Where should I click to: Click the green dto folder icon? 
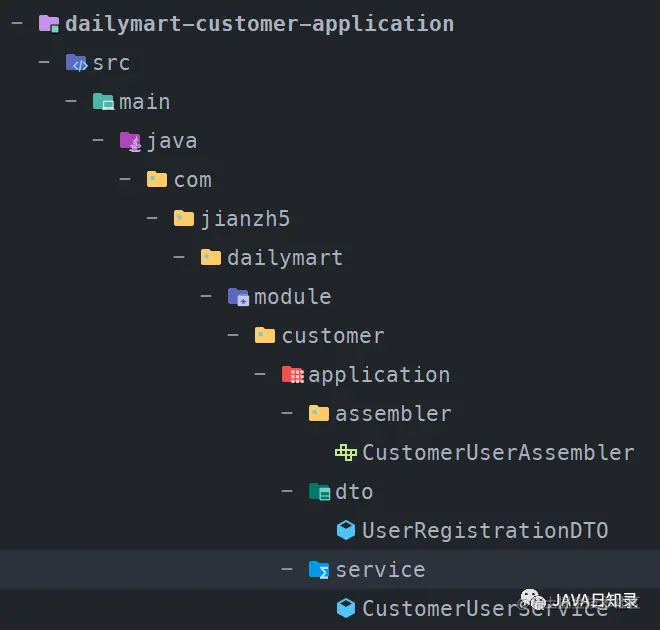coord(319,492)
